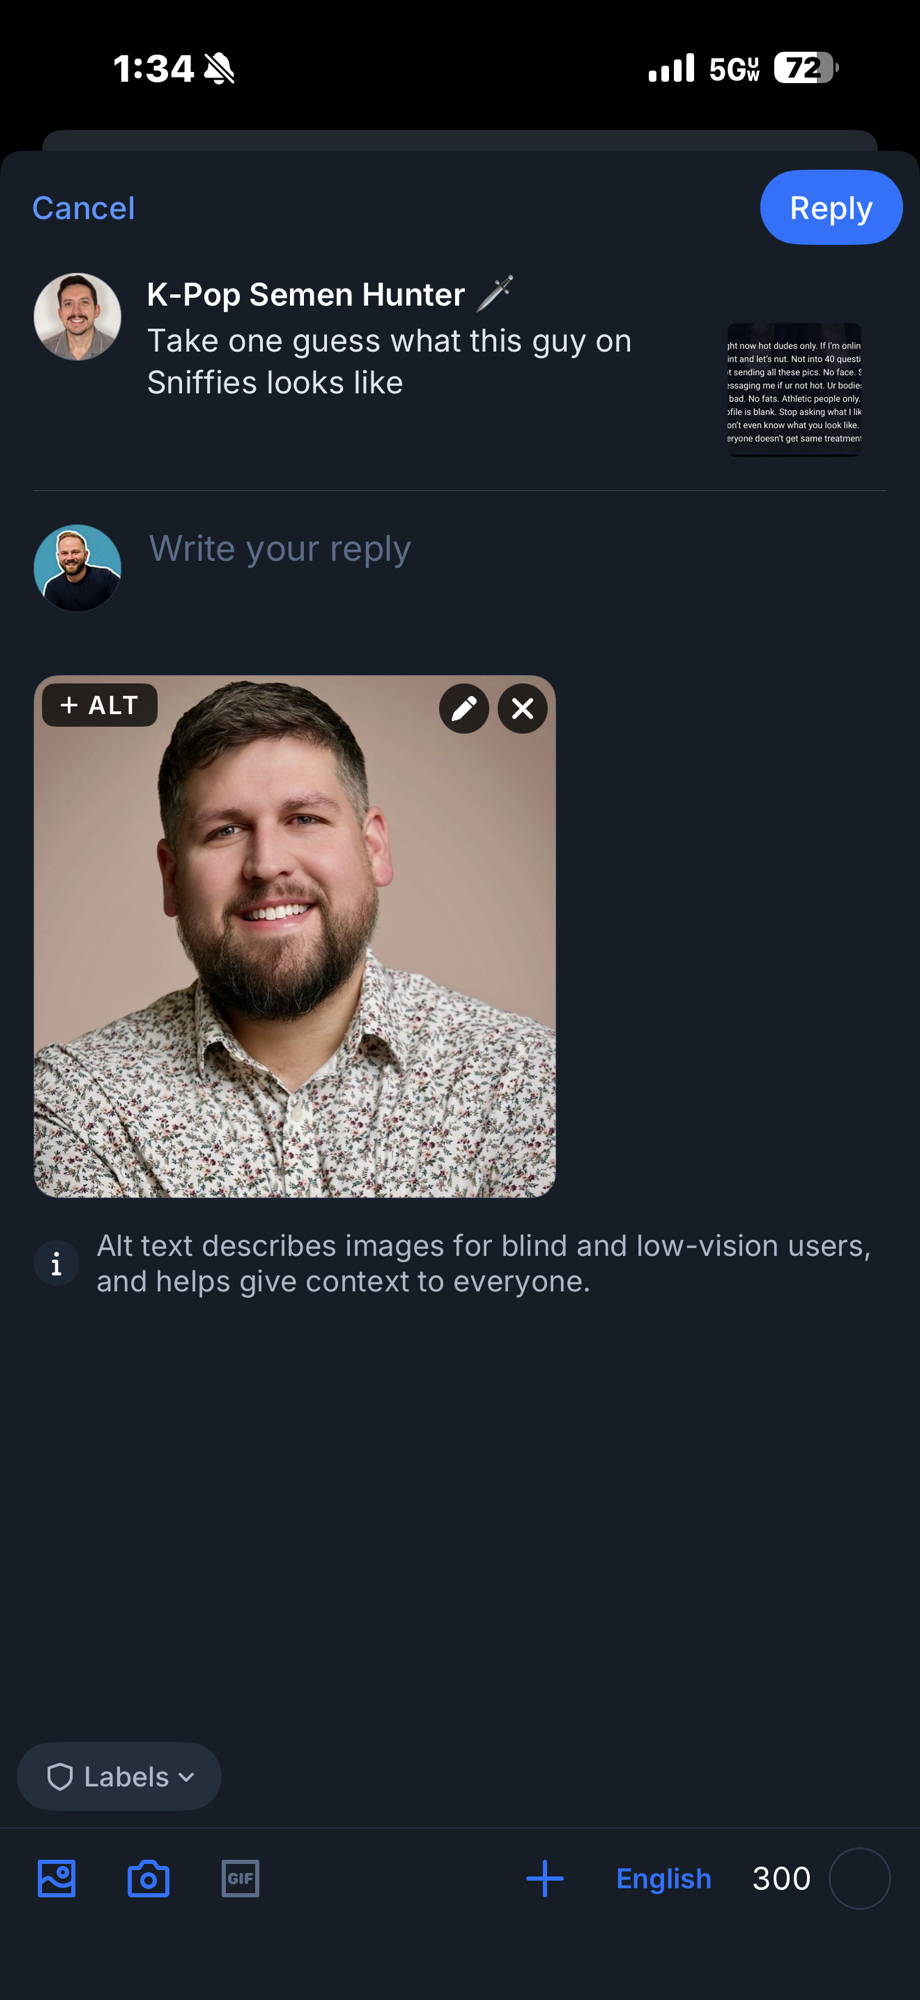Change post language from English
The height and width of the screenshot is (2000, 920).
click(663, 1878)
